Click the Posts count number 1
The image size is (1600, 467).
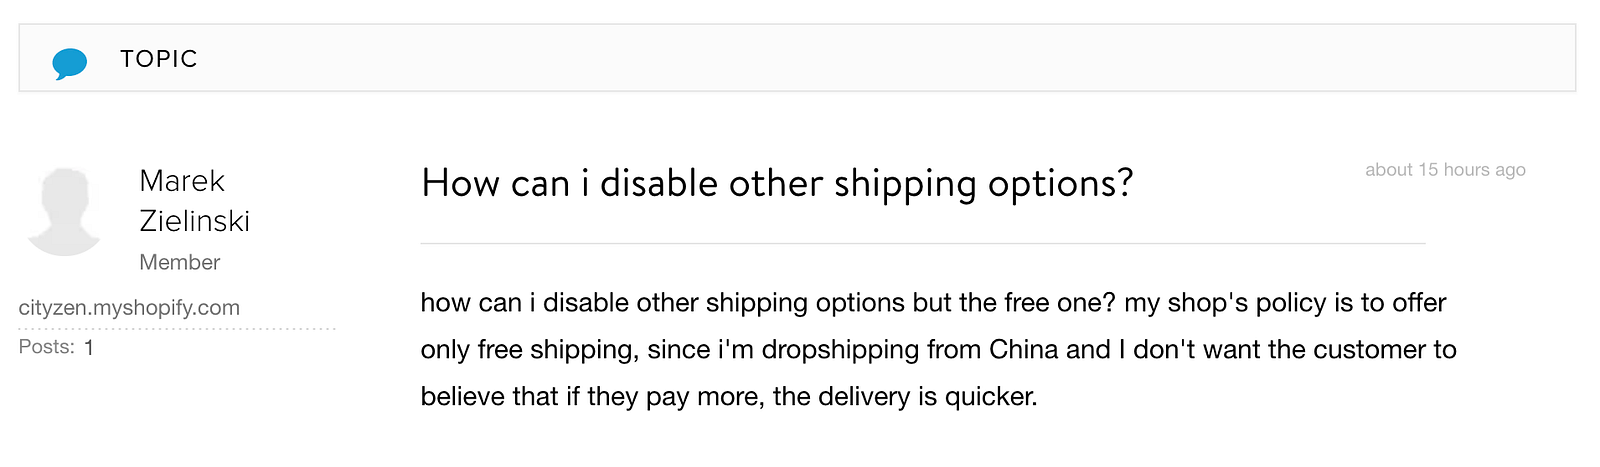click(x=89, y=348)
